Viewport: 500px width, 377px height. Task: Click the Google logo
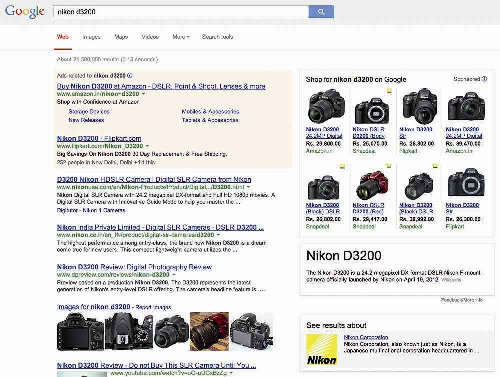click(25, 11)
